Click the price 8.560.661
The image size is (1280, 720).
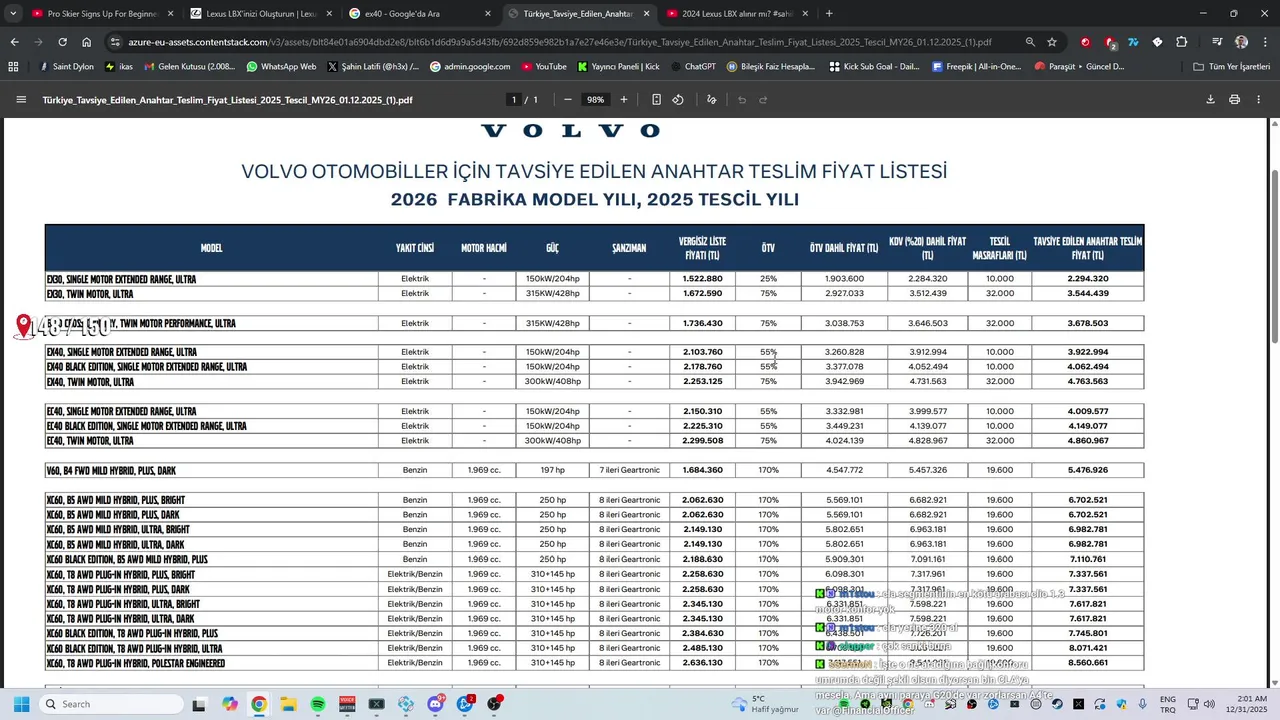click(1087, 663)
